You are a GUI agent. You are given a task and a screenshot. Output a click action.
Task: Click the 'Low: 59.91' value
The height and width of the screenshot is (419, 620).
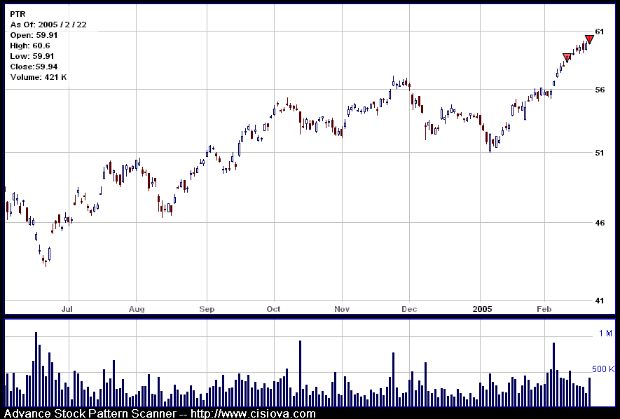32,56
